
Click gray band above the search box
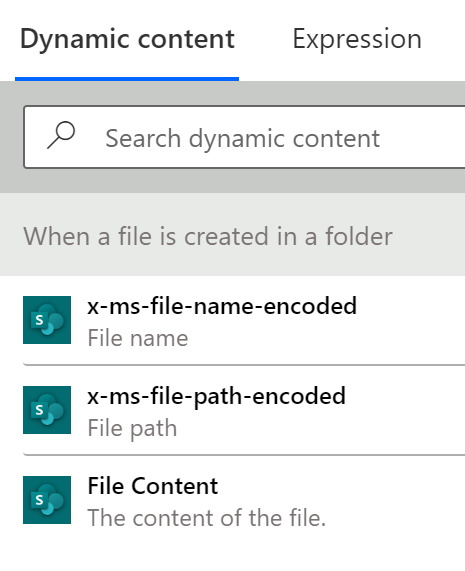point(232,93)
